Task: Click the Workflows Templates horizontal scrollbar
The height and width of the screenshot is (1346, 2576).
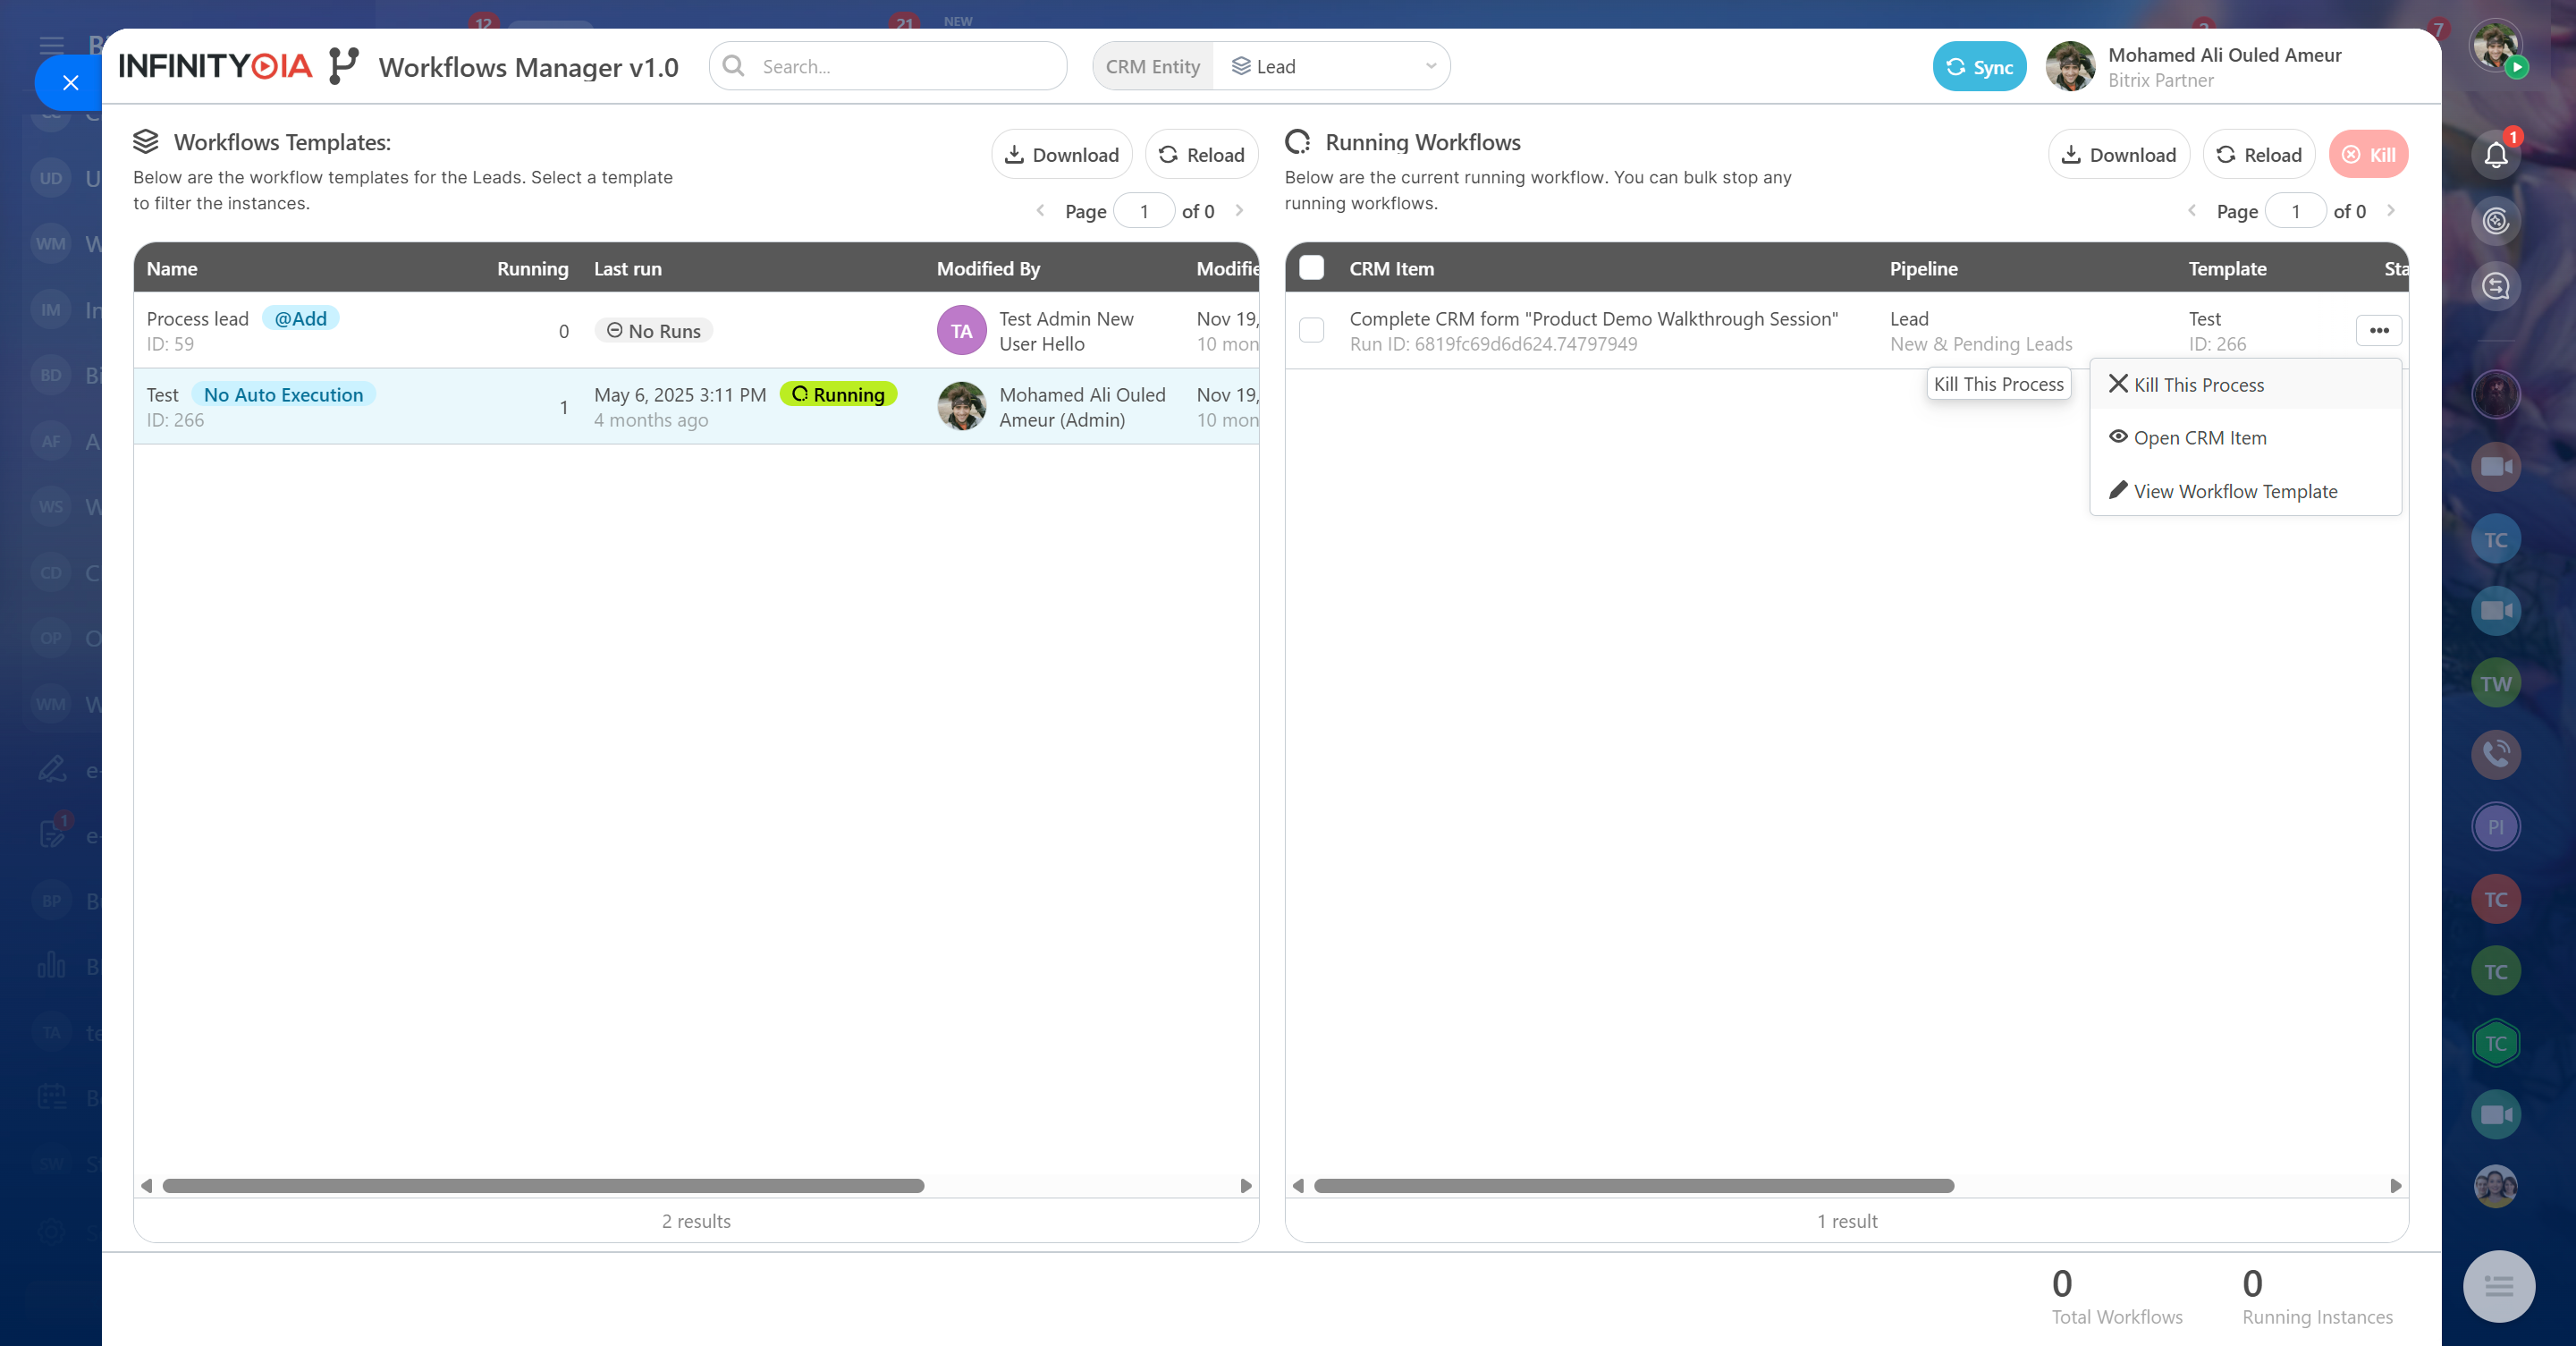Action: 543,1186
